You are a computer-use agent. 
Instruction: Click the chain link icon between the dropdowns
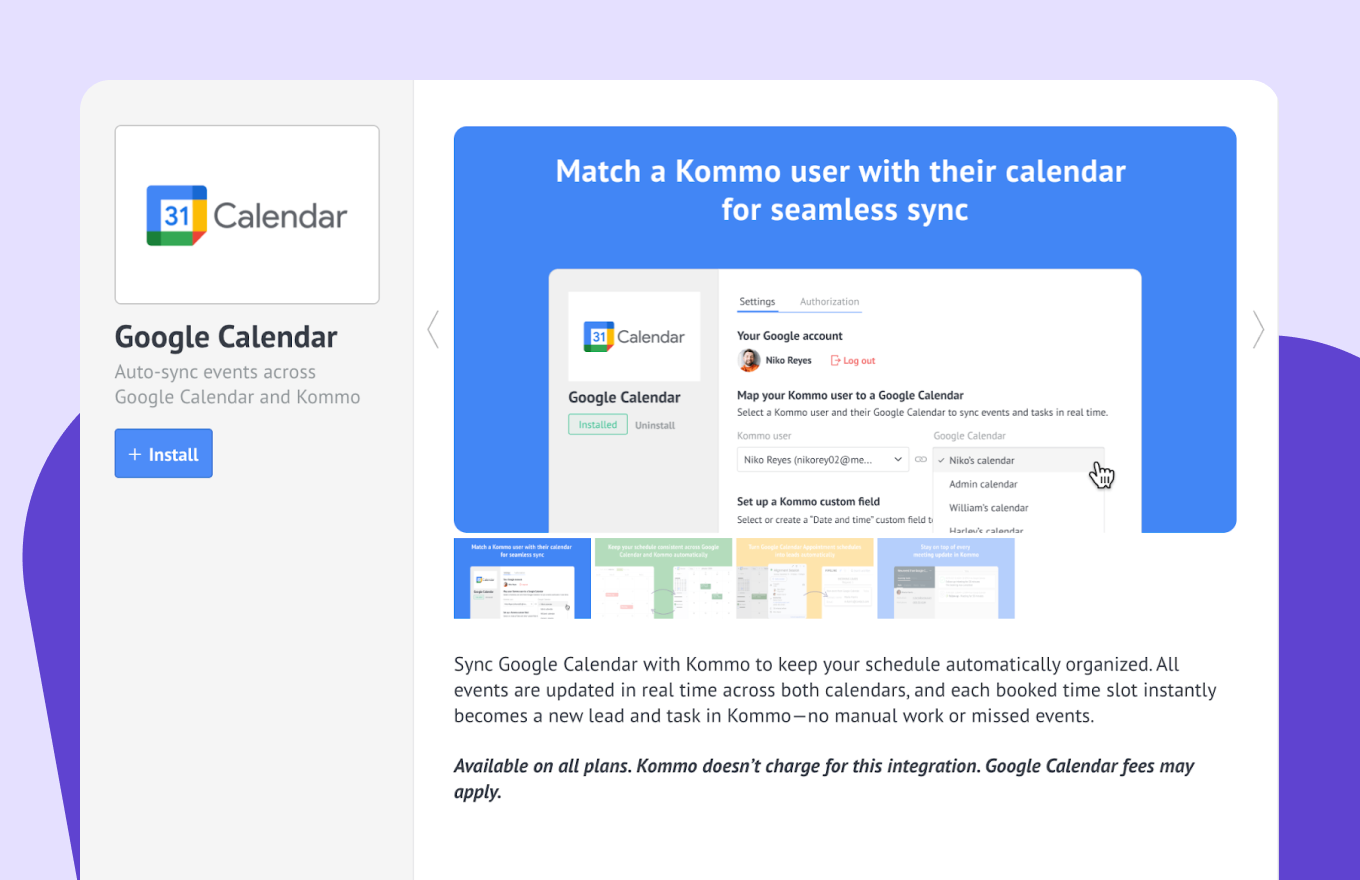pyautogui.click(x=921, y=460)
